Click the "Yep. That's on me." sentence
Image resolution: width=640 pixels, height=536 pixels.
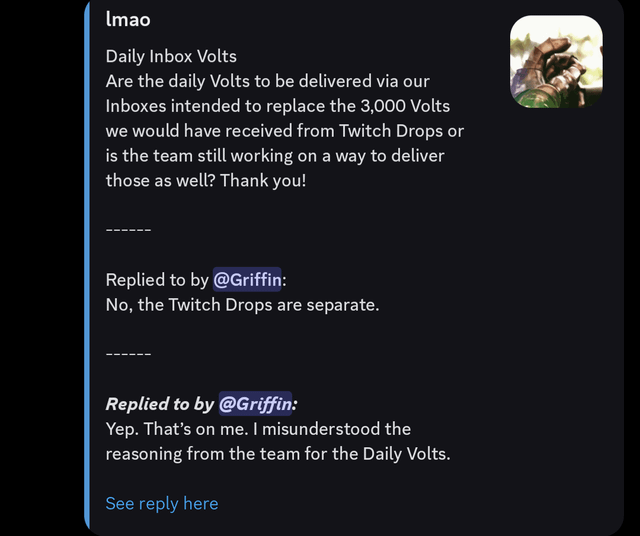[x=177, y=429]
